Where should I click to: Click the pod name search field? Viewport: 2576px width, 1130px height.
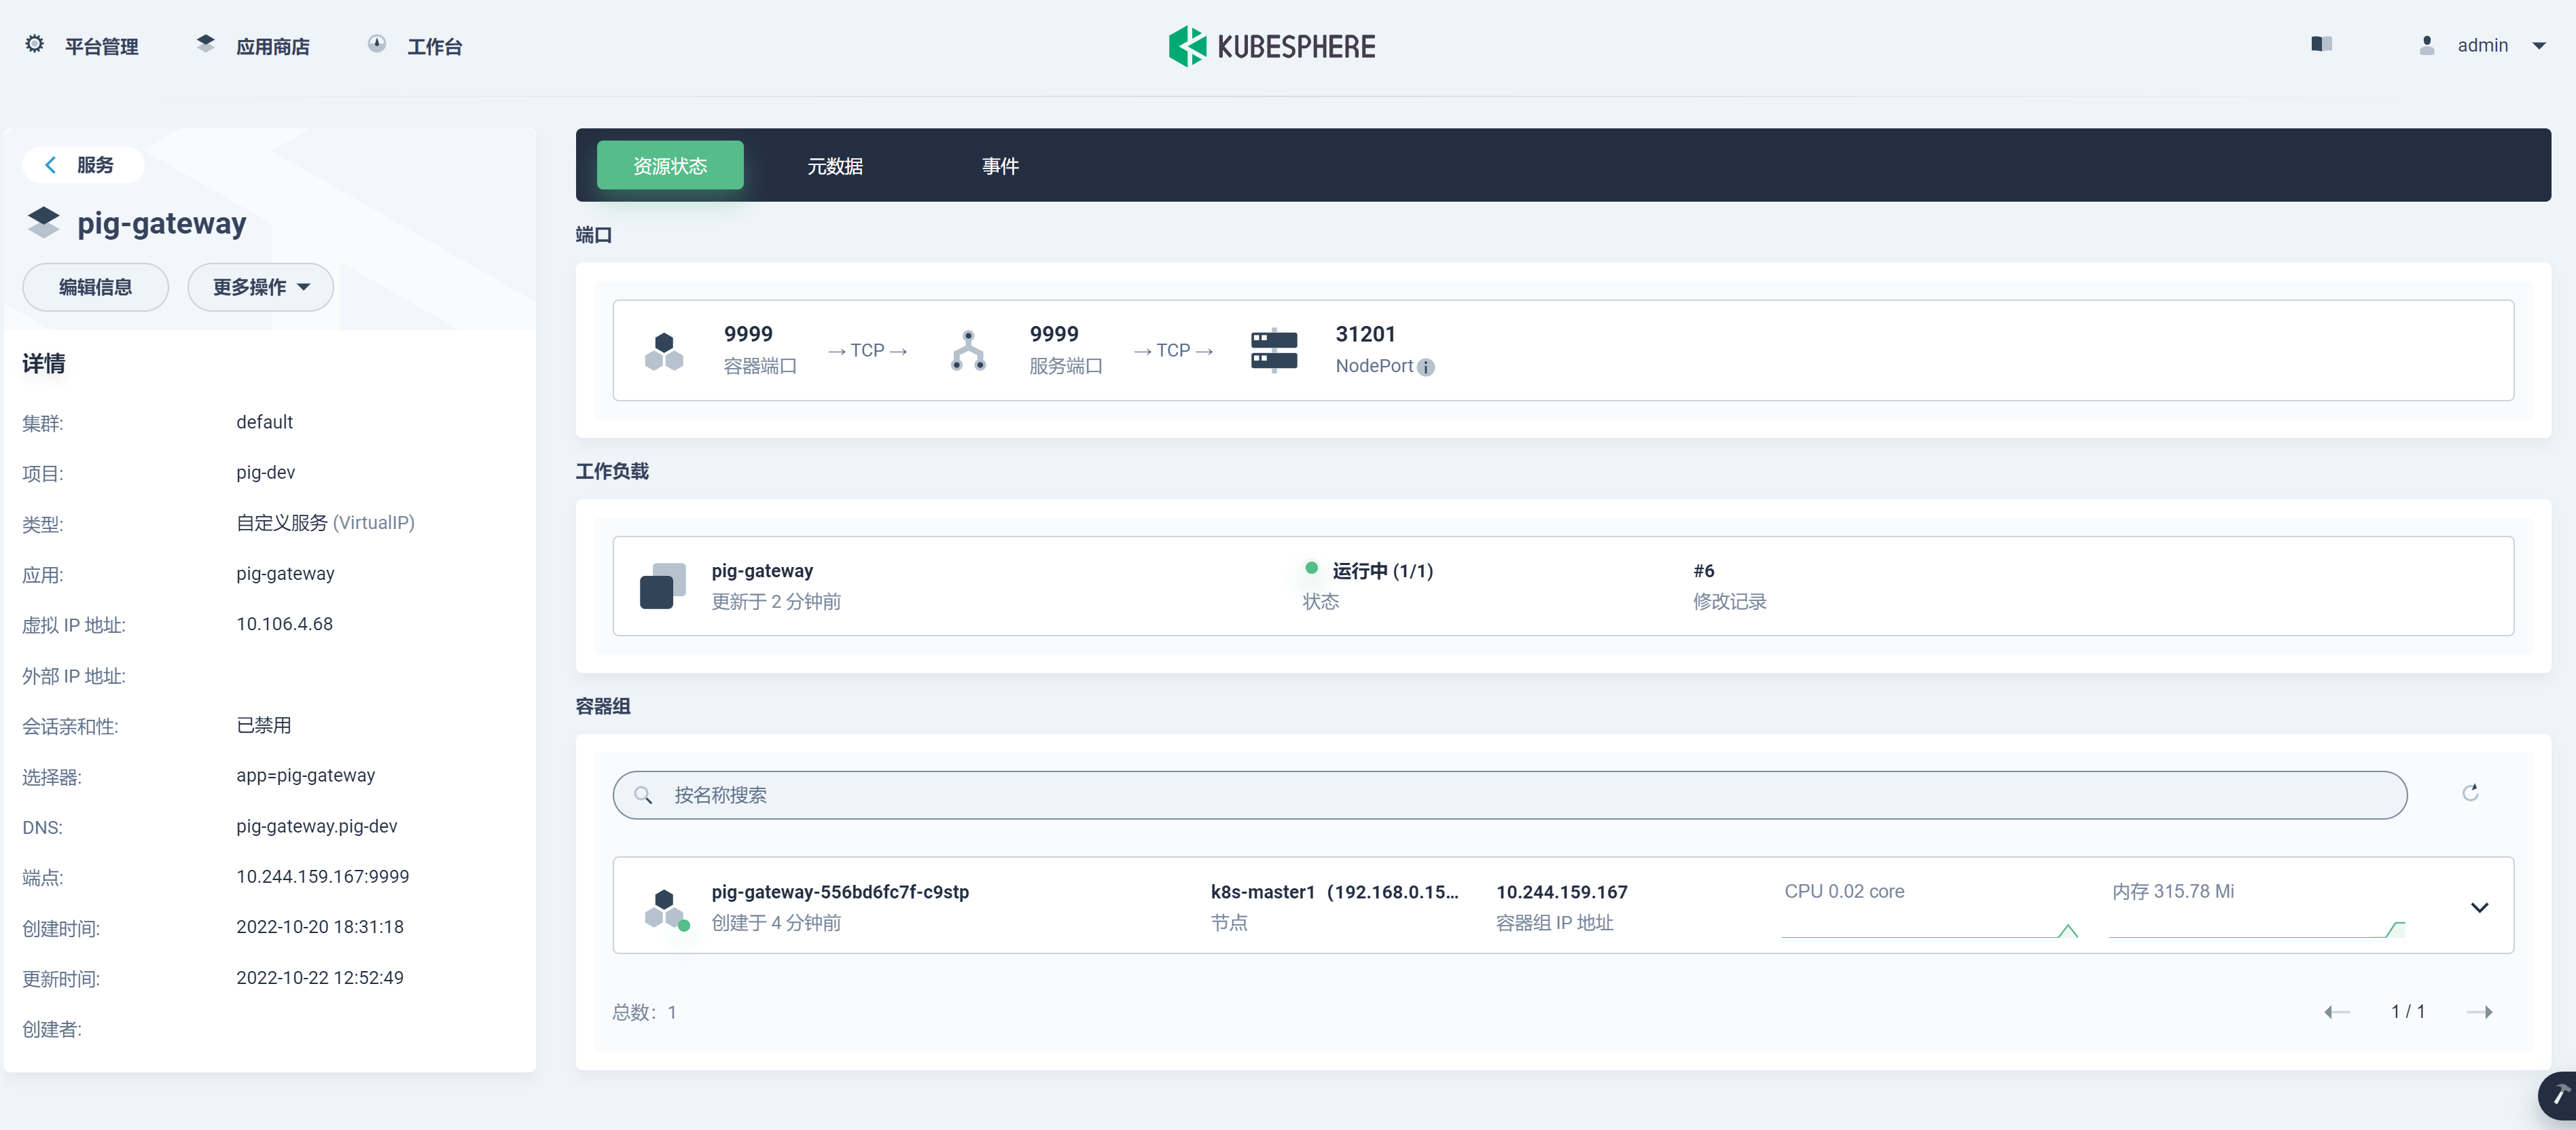(x=1509, y=795)
